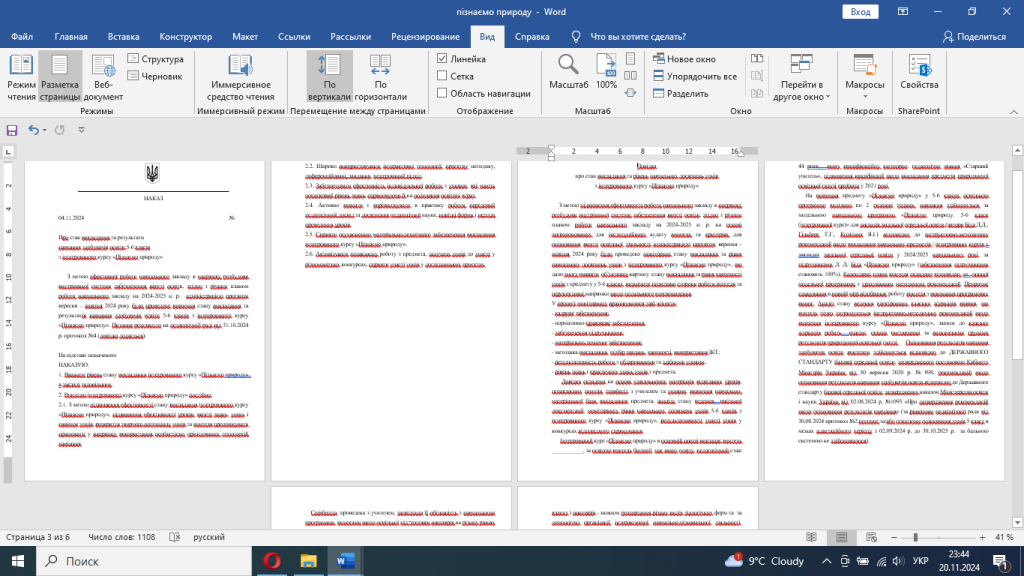Open Immersive Reader tool

point(239,77)
